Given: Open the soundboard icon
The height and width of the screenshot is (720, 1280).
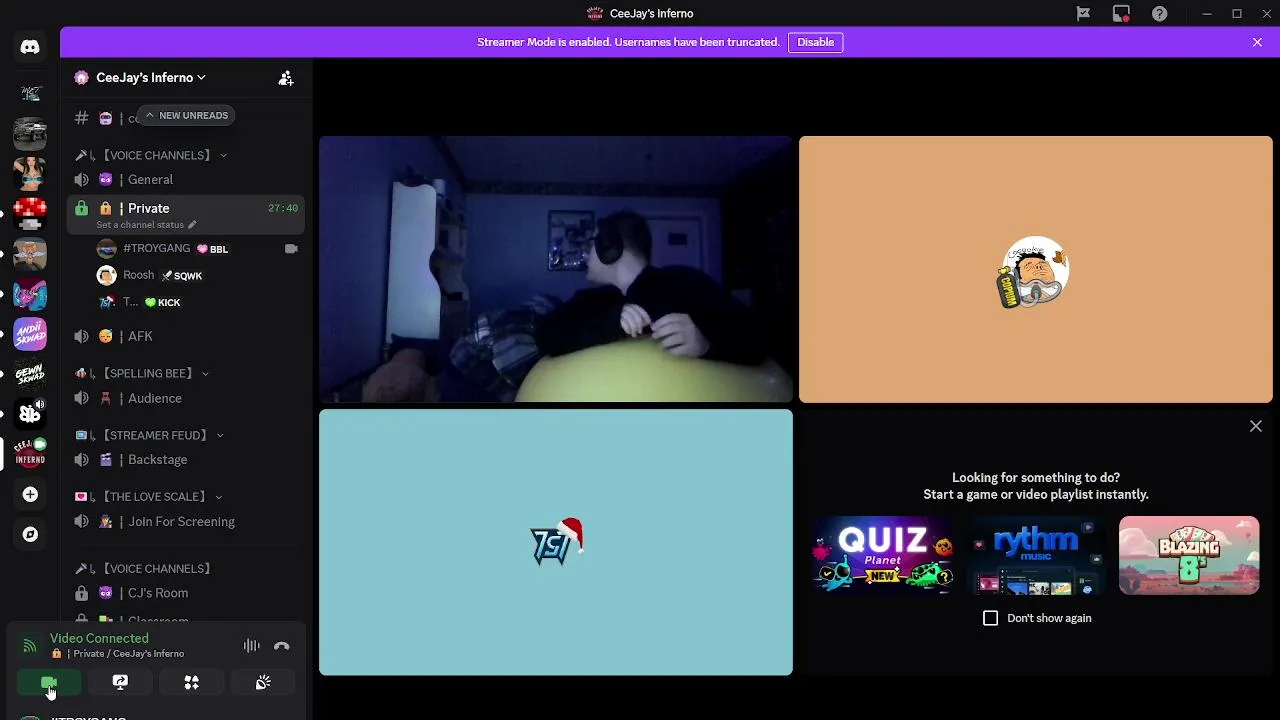Looking at the screenshot, I should click(x=263, y=682).
